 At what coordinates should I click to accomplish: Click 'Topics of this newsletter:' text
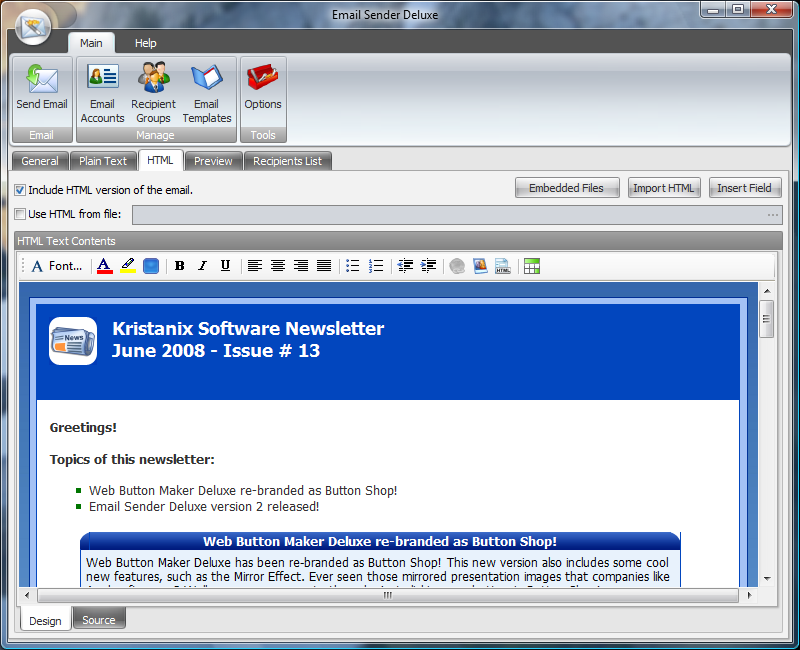pos(132,459)
